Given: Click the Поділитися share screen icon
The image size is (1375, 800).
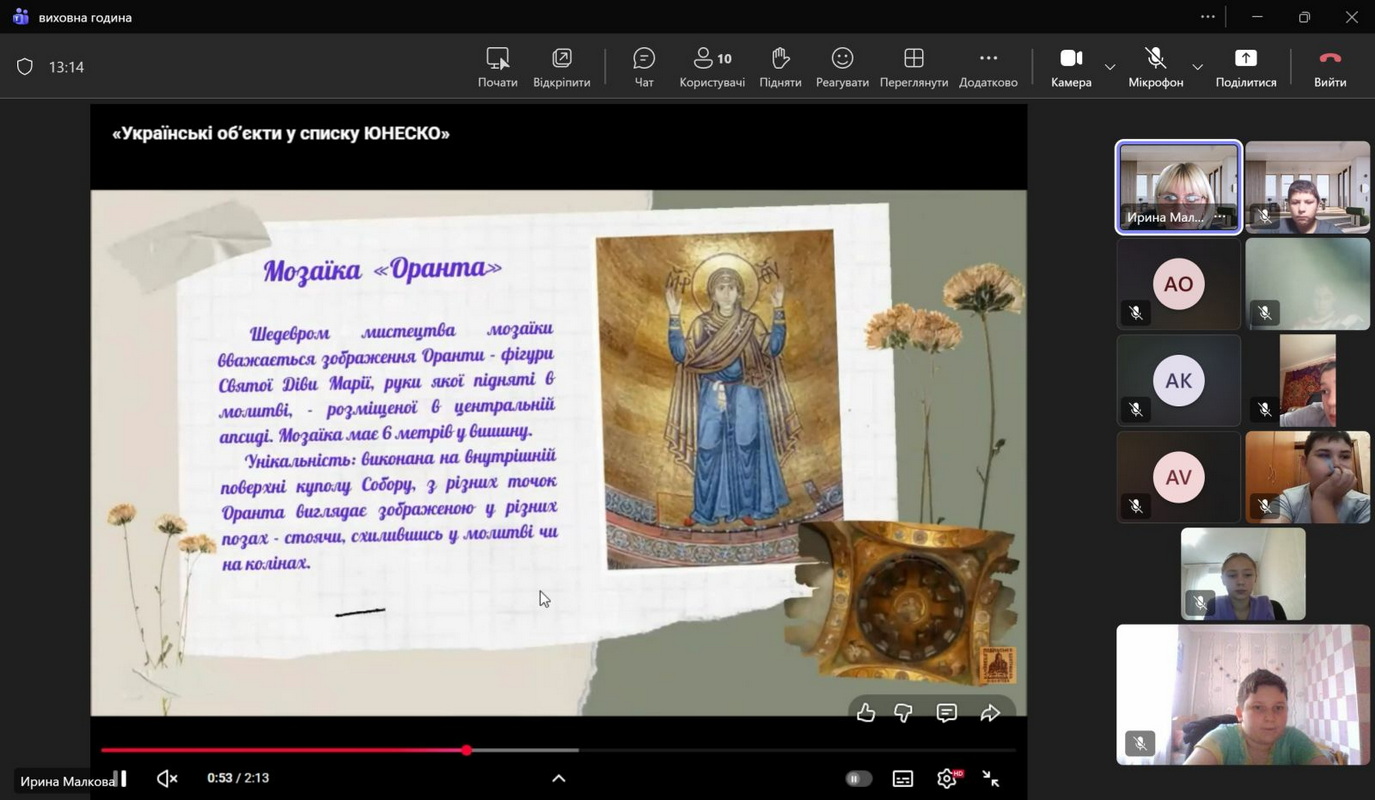Looking at the screenshot, I should coord(1245,67).
